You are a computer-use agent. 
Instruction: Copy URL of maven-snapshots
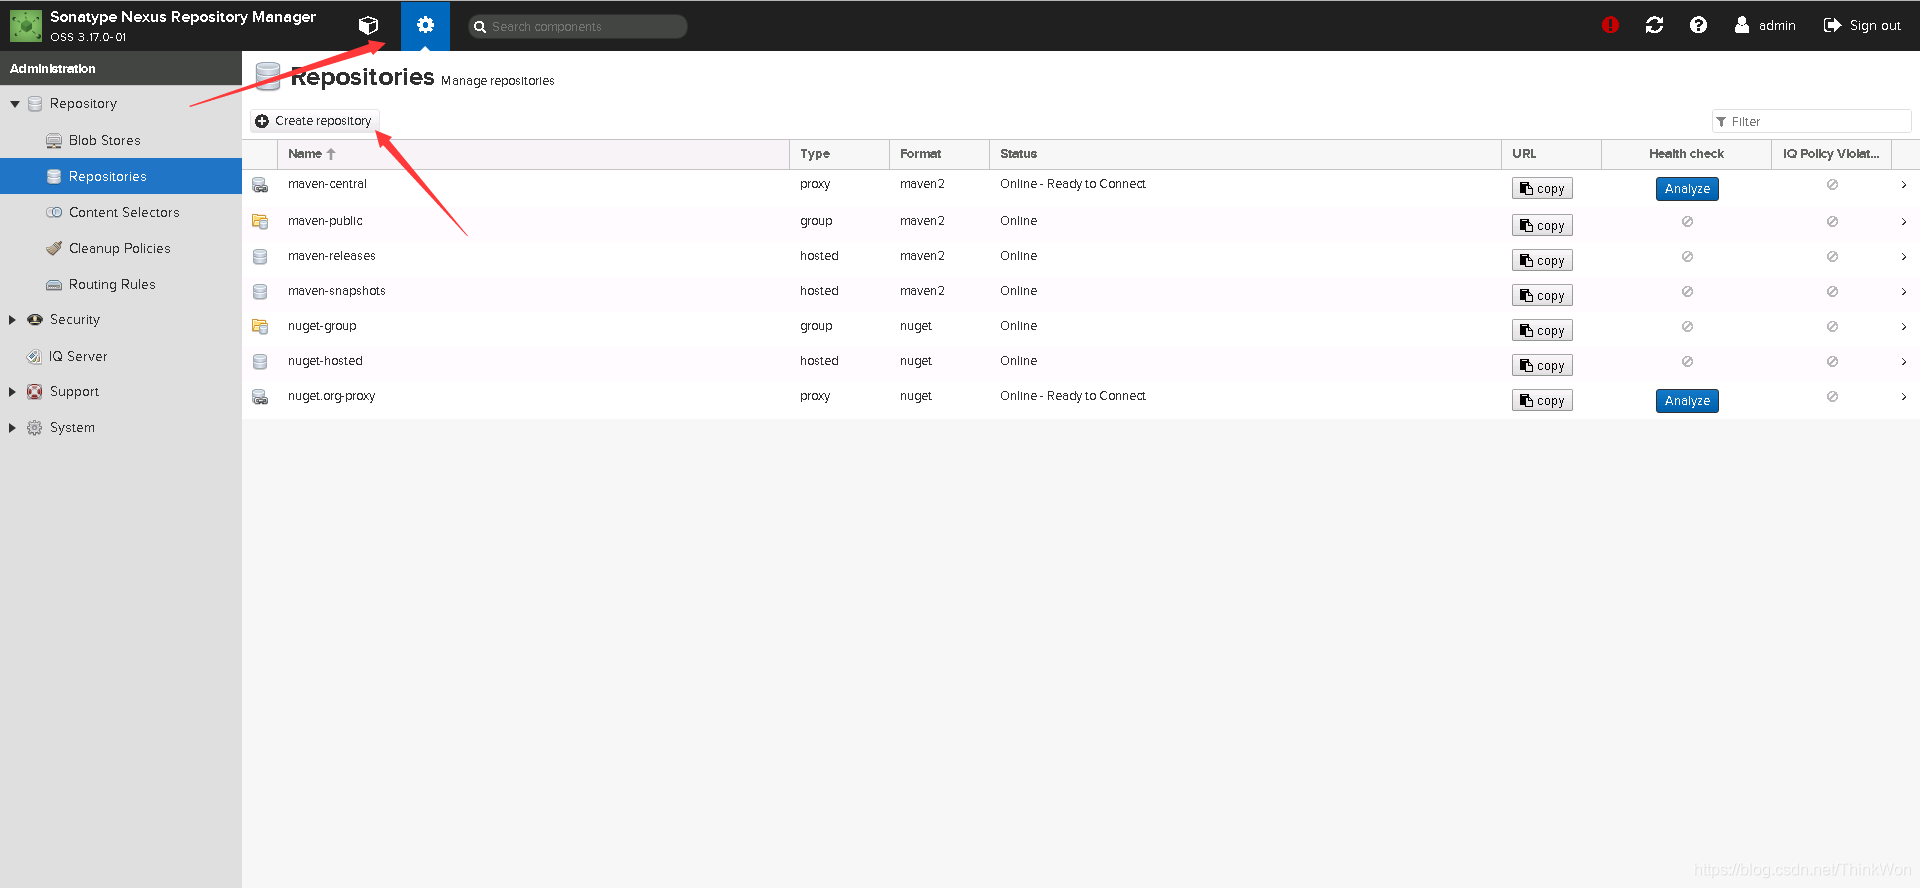1542,295
